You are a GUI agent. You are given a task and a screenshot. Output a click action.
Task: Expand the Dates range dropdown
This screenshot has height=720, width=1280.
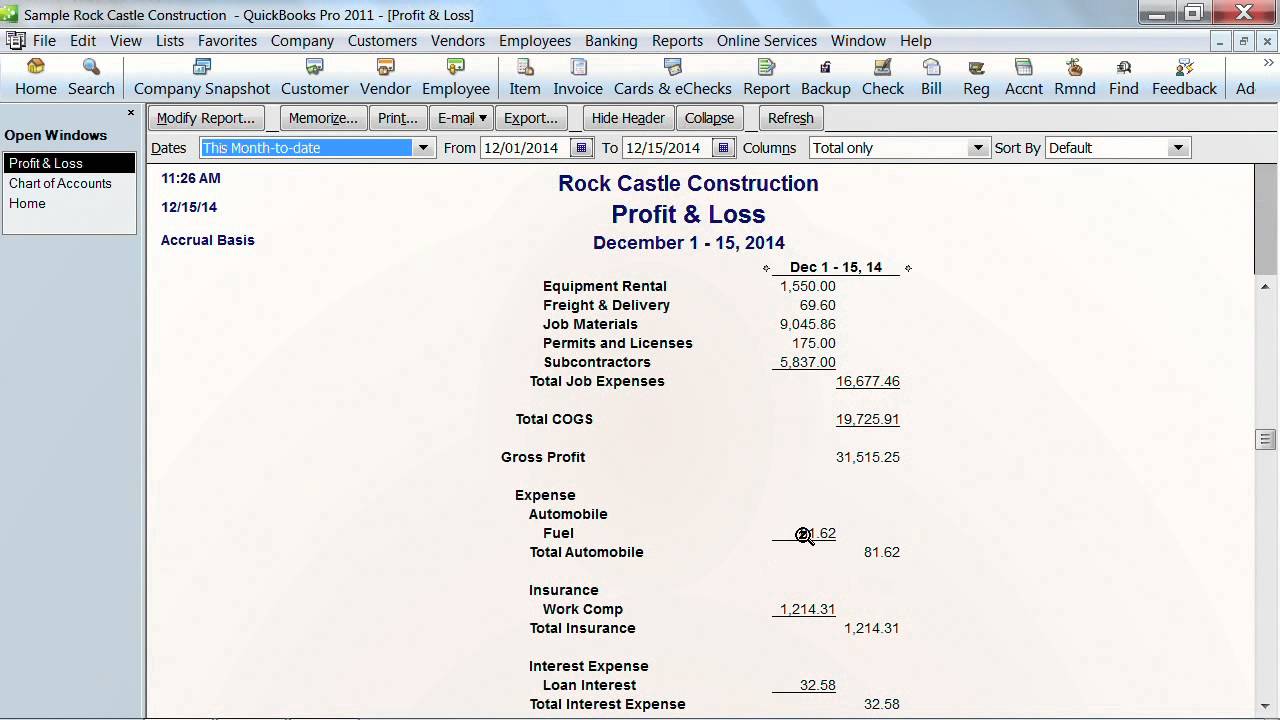424,148
